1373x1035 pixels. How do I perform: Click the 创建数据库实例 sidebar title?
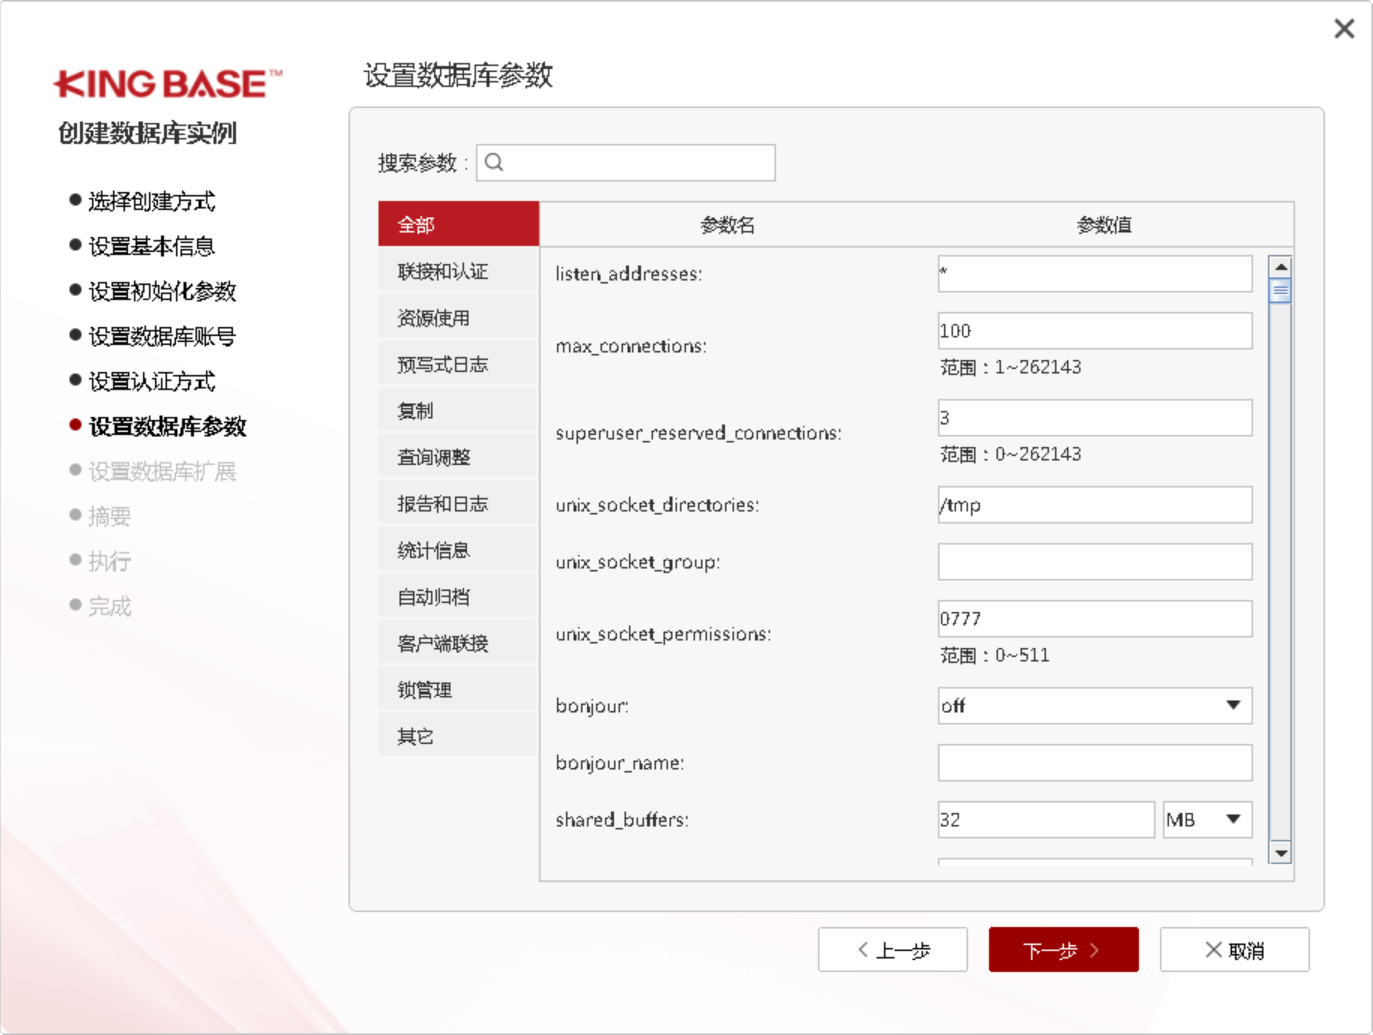click(x=147, y=133)
